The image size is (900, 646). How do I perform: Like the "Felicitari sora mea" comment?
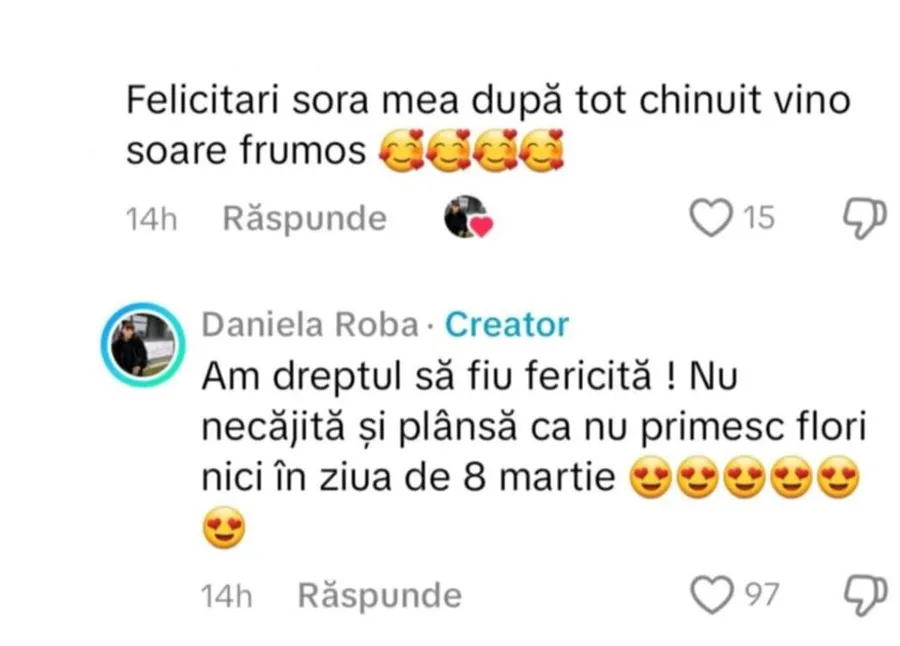click(x=711, y=218)
